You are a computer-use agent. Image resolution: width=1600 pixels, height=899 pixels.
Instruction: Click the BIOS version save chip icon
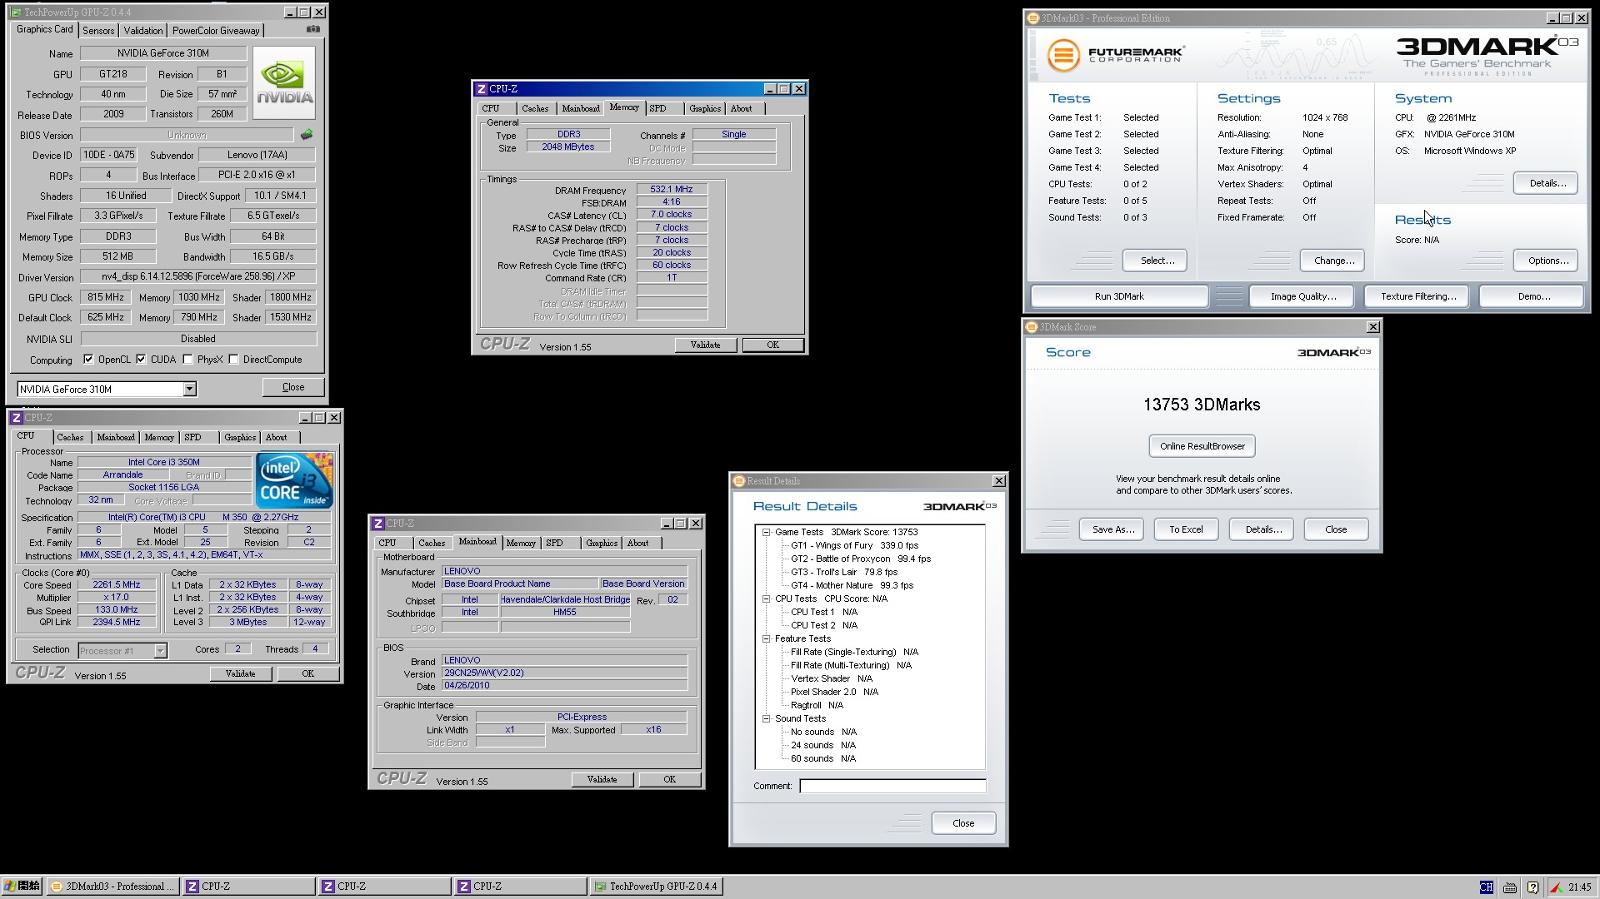(306, 134)
